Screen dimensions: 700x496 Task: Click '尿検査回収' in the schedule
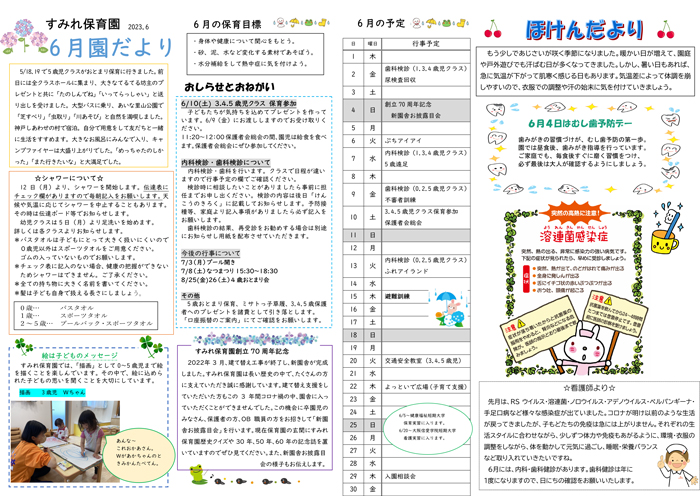400,80
